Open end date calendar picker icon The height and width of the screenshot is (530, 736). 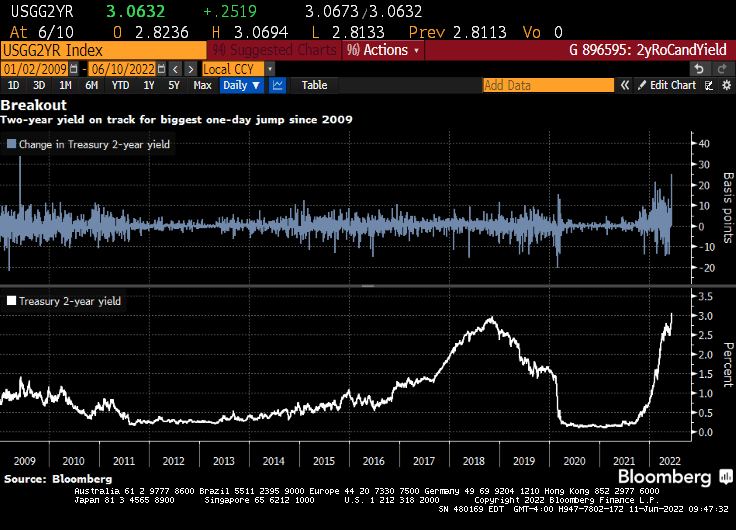pyautogui.click(x=162, y=68)
